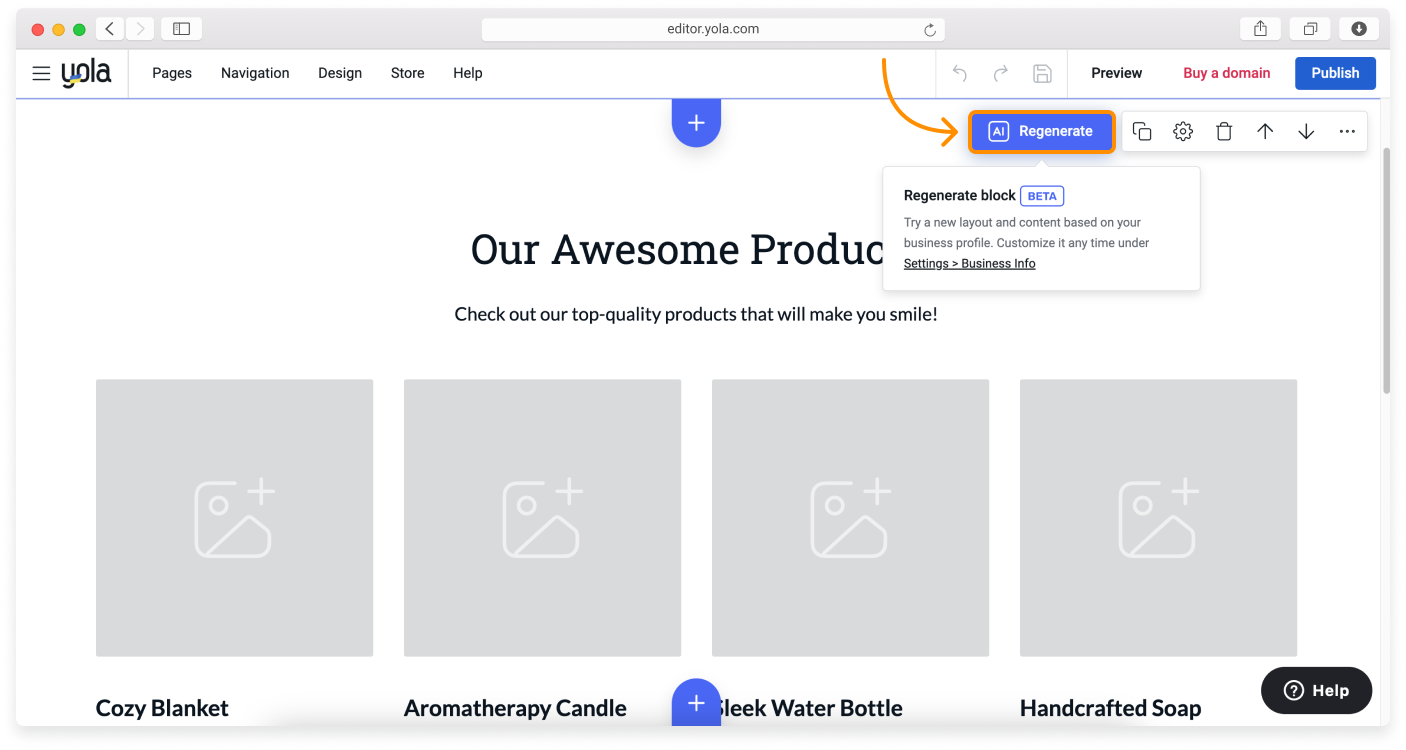Open the hamburger menu
The image size is (1406, 750).
tap(41, 73)
